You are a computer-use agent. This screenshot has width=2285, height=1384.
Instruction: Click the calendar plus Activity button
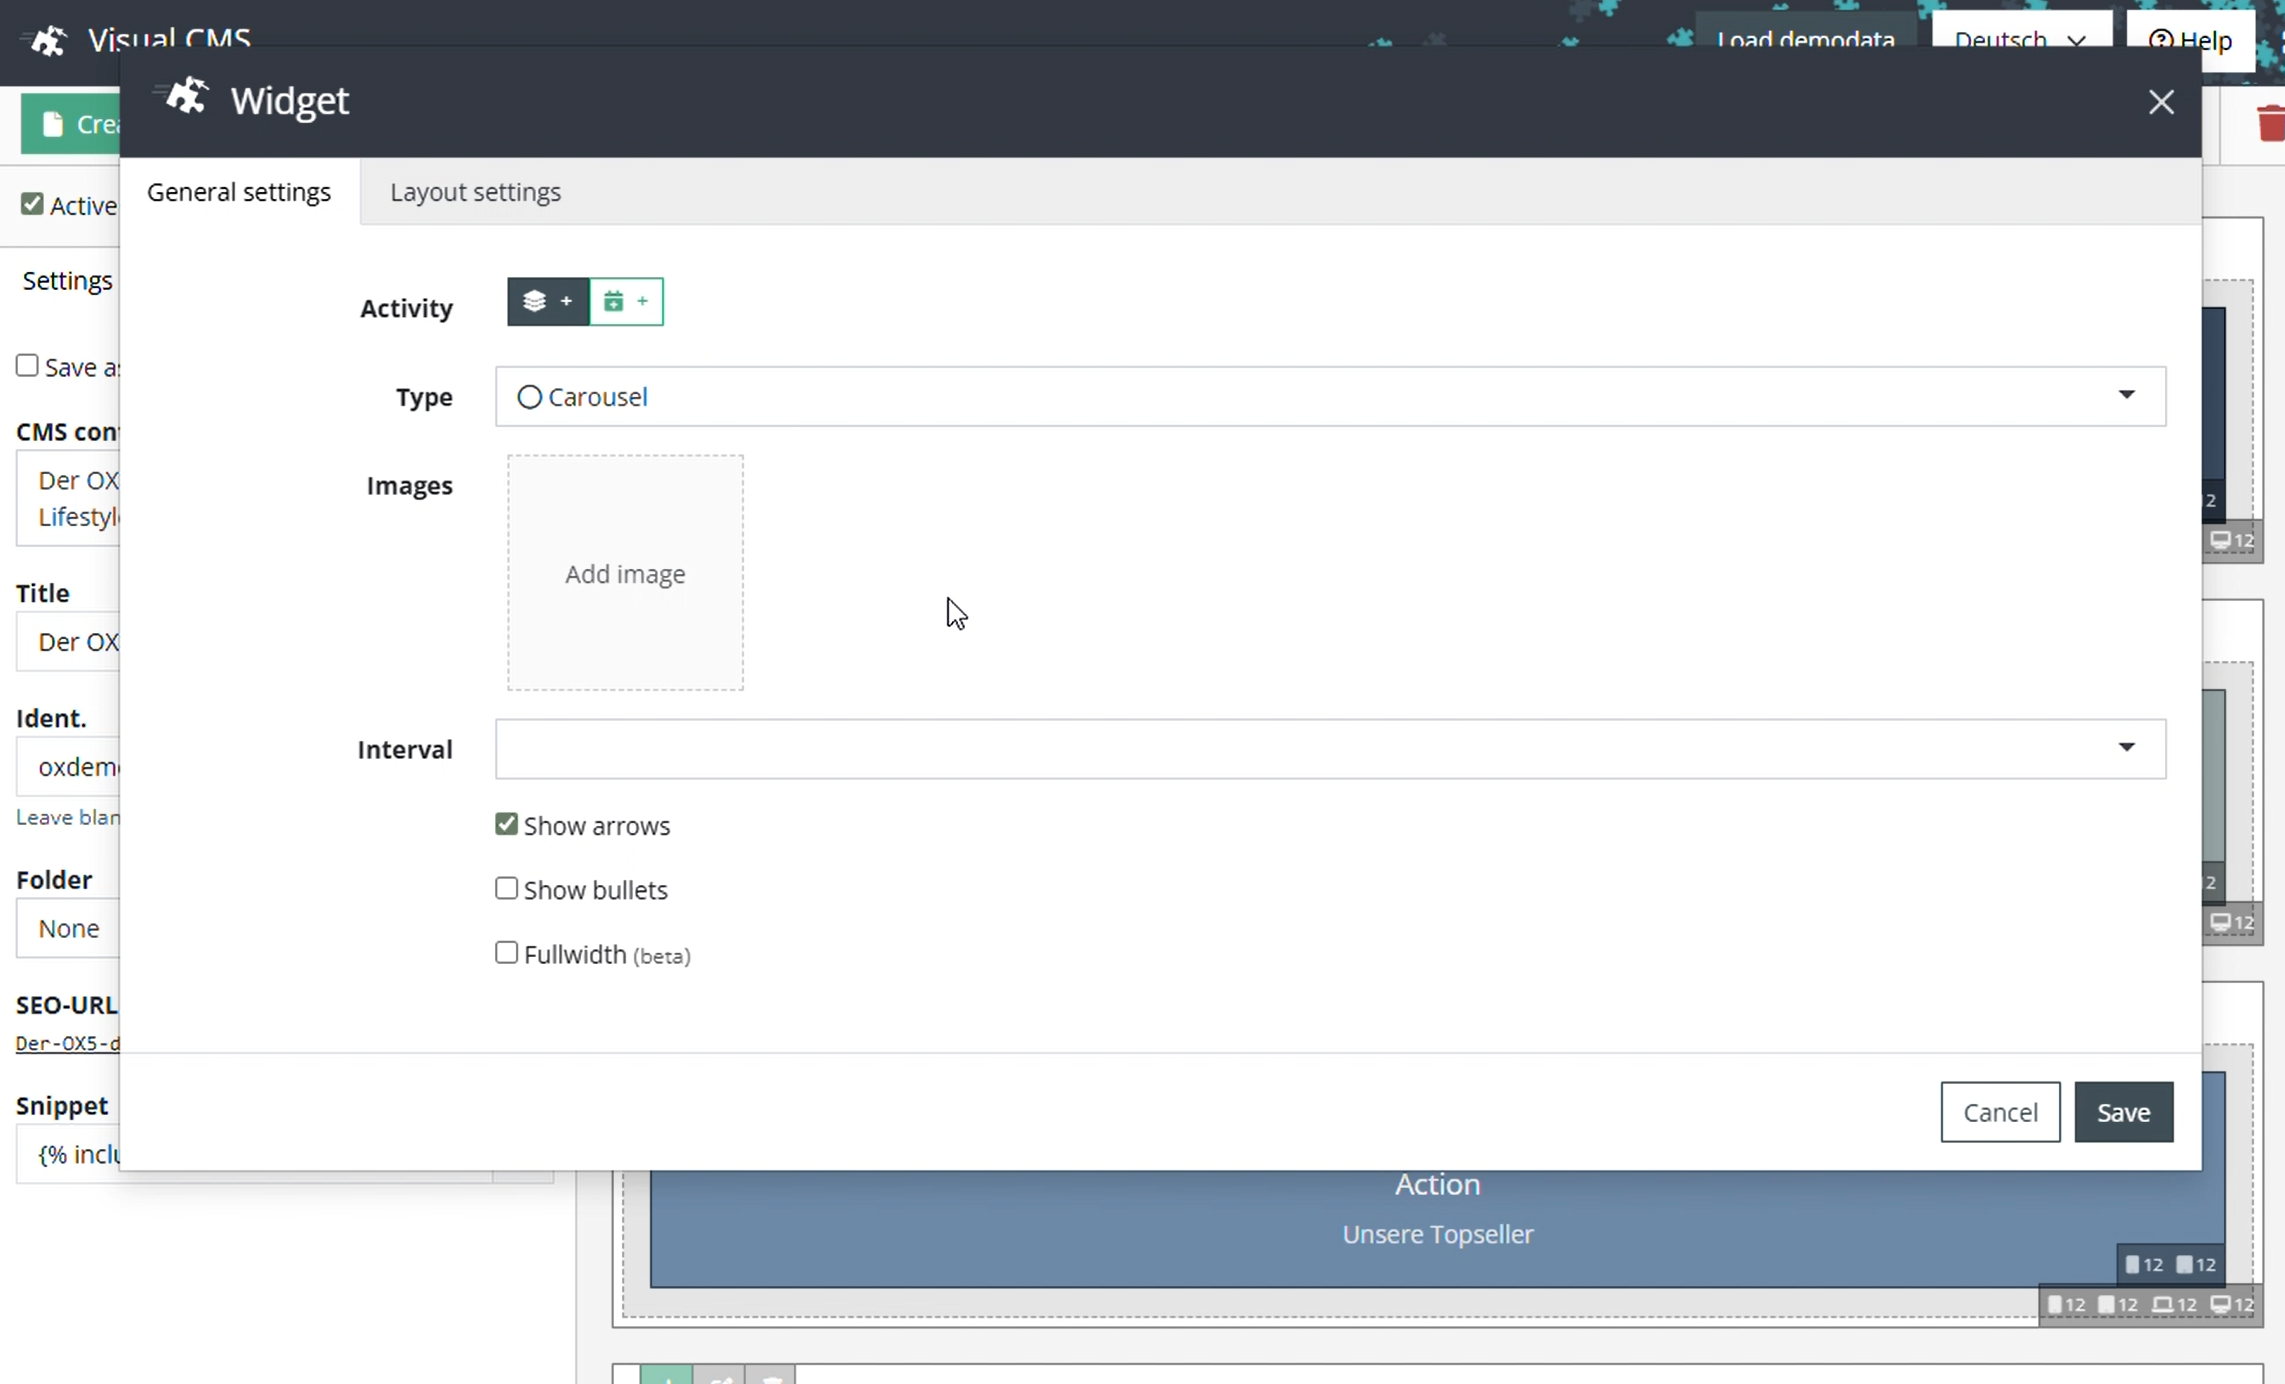coord(626,301)
